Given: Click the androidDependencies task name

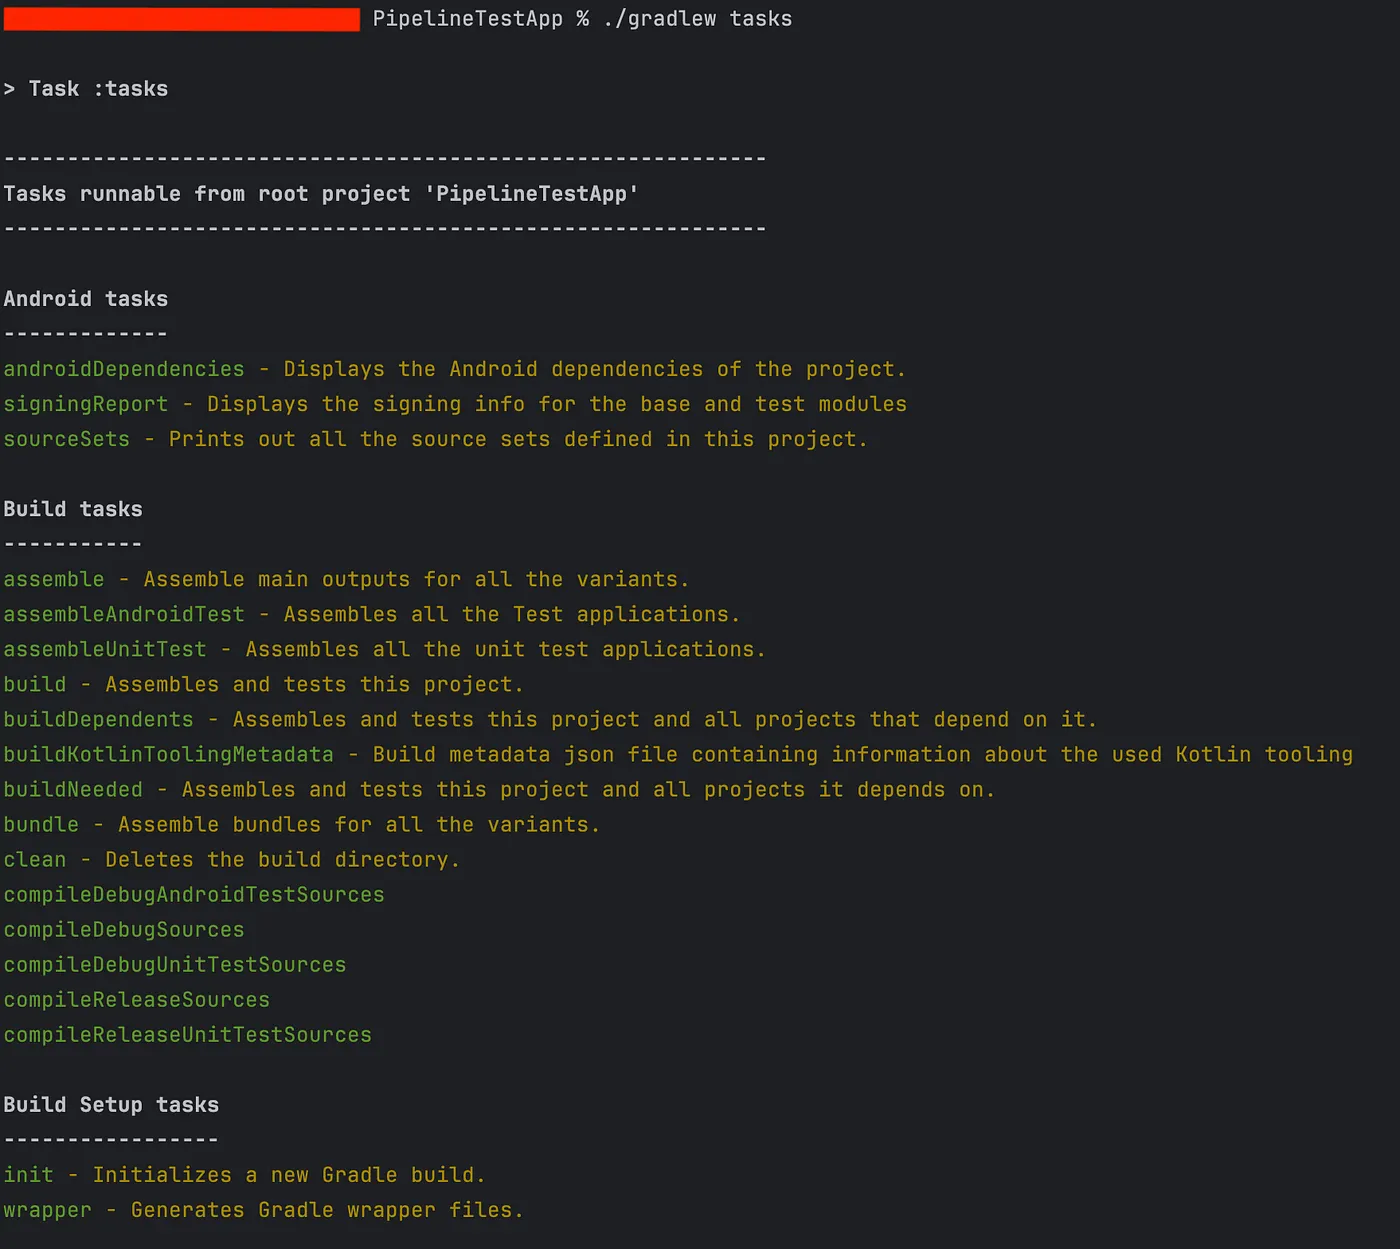Looking at the screenshot, I should 124,369.
